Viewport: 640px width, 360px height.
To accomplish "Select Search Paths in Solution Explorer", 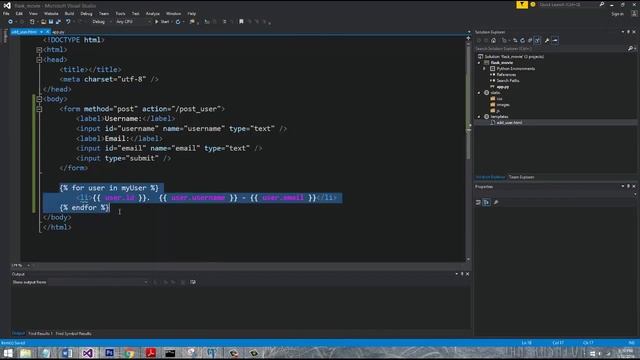I will coord(508,80).
